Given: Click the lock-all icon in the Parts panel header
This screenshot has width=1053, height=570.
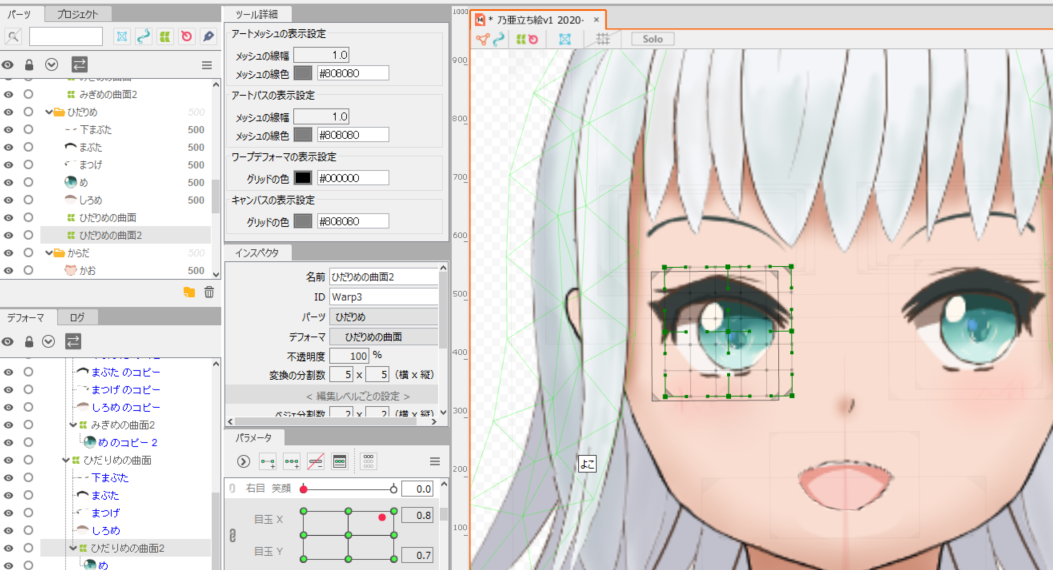Looking at the screenshot, I should tap(29, 65).
